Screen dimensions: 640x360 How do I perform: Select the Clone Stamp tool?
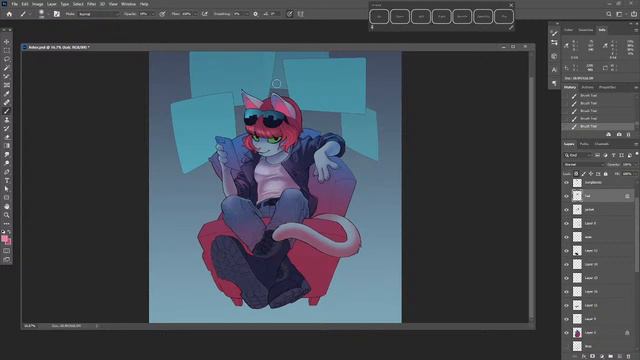(x=7, y=120)
